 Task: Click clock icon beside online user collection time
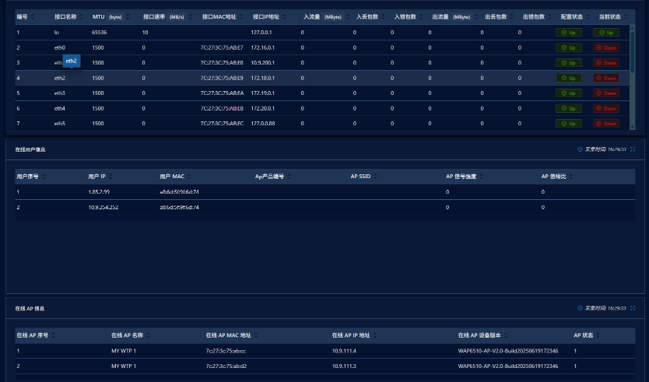coord(580,149)
